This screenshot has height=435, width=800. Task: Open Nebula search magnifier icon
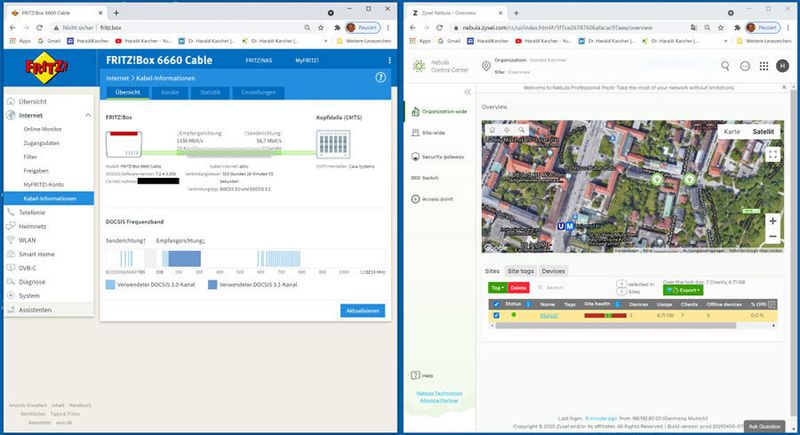(725, 66)
